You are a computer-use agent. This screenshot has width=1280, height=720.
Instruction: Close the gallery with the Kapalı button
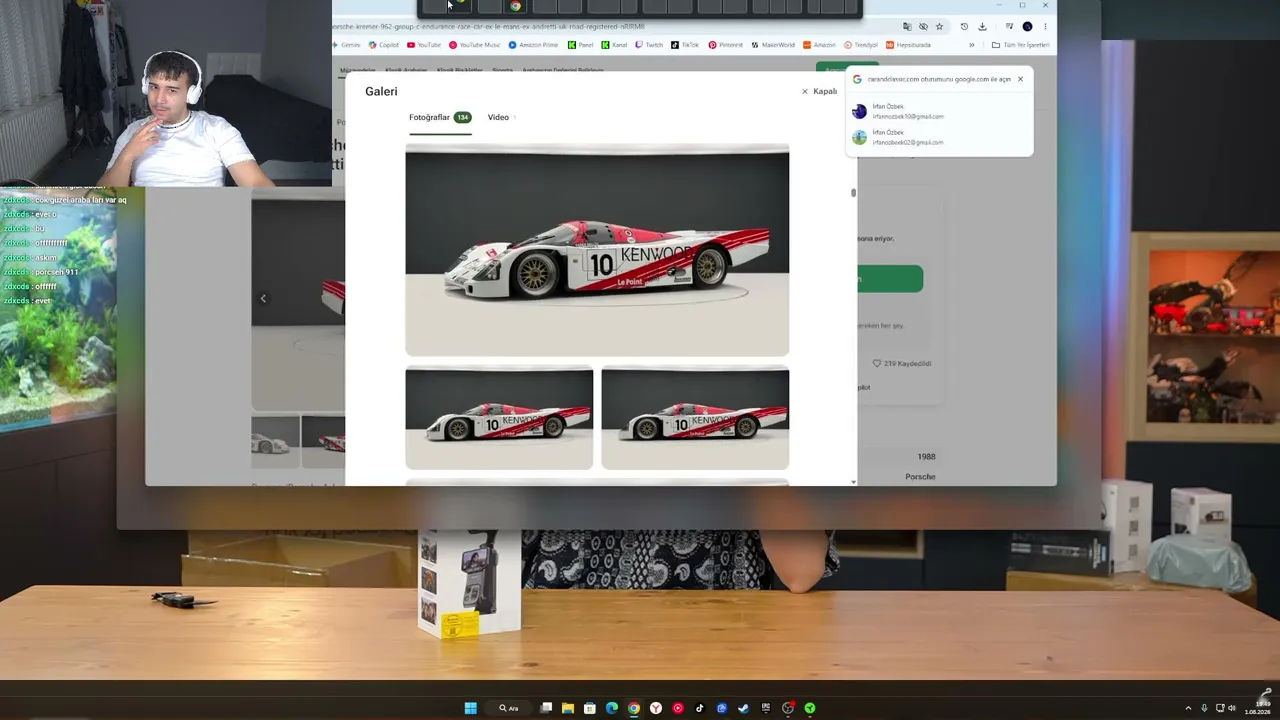819,91
